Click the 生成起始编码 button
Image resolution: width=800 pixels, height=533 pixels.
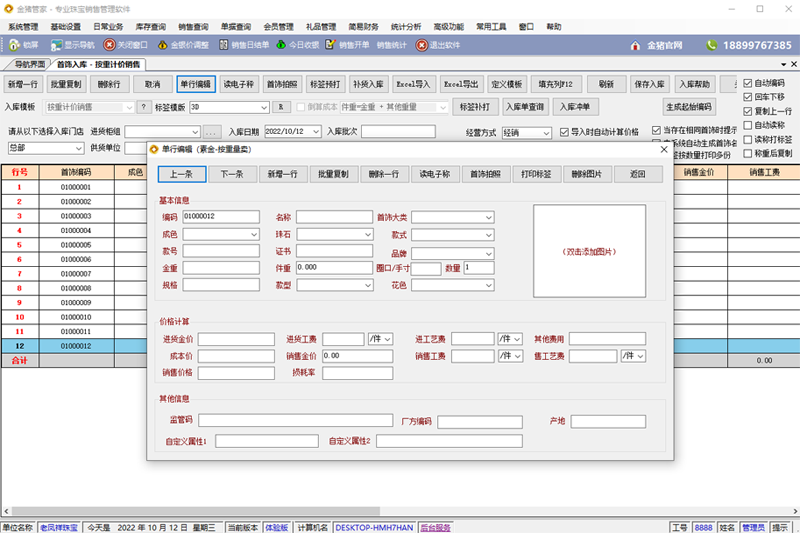[689, 107]
